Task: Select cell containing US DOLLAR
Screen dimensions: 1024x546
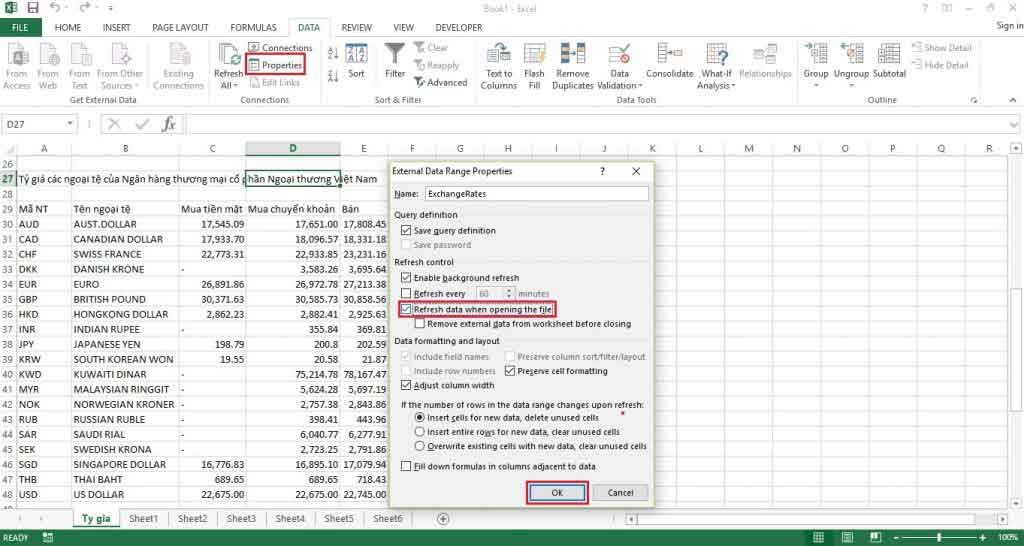Action: (x=125, y=494)
